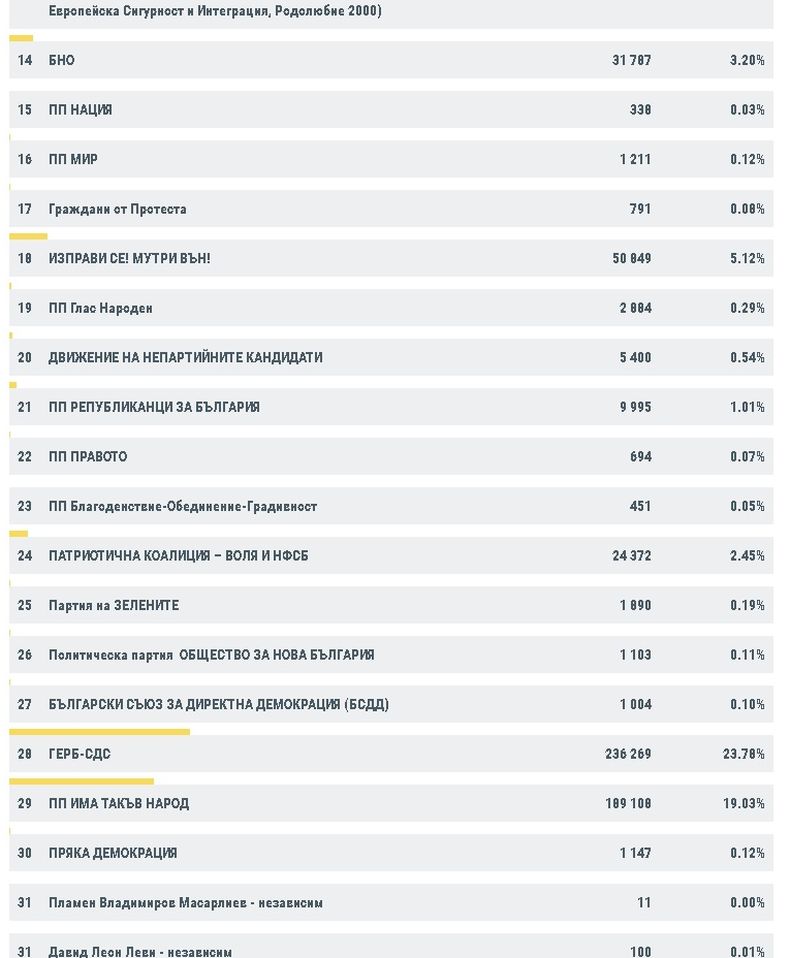Select the ПРЯКА ДЕМОКРАЦИЯ party name
This screenshot has height=958, width=790.
point(112,853)
